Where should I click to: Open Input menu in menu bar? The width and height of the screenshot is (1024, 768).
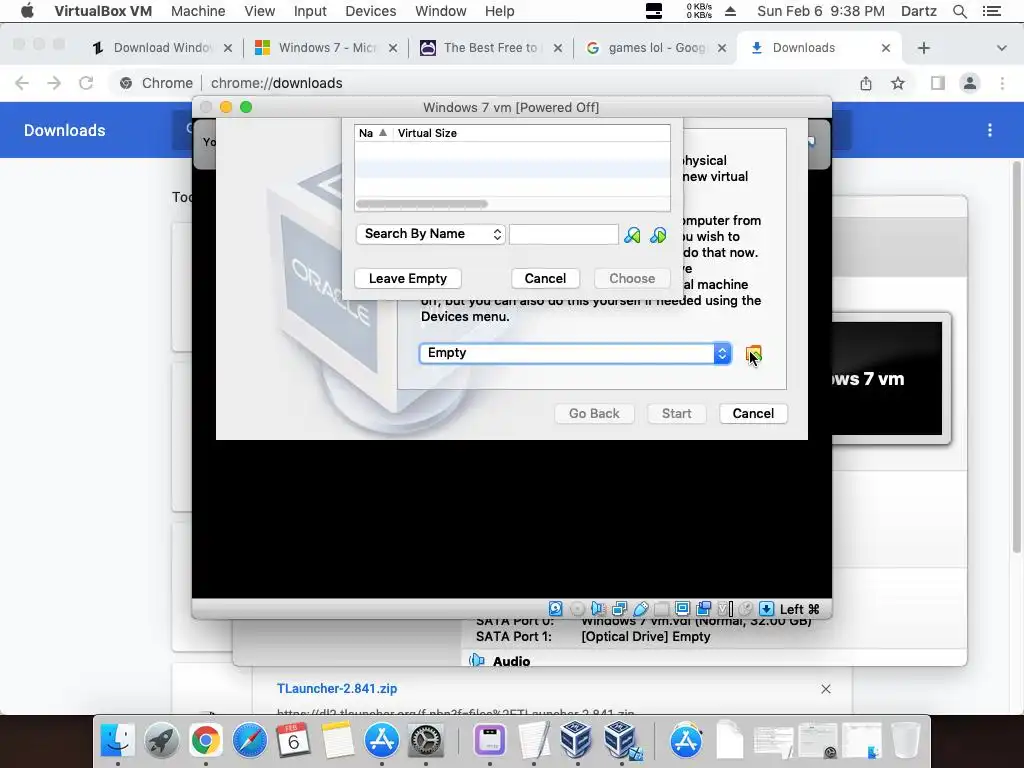310,11
